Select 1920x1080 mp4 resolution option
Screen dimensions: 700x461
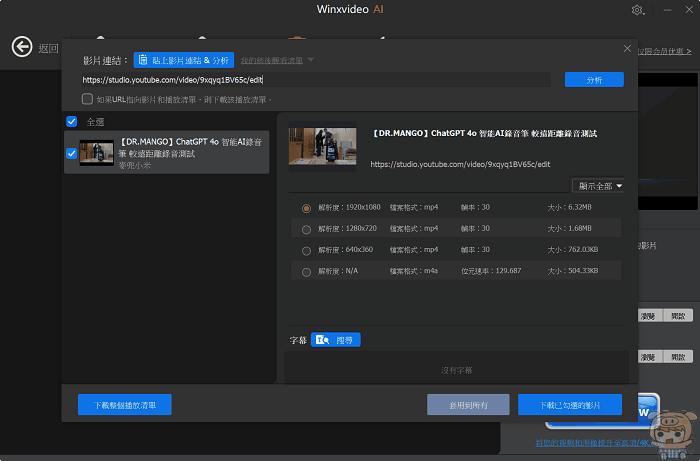coord(306,208)
